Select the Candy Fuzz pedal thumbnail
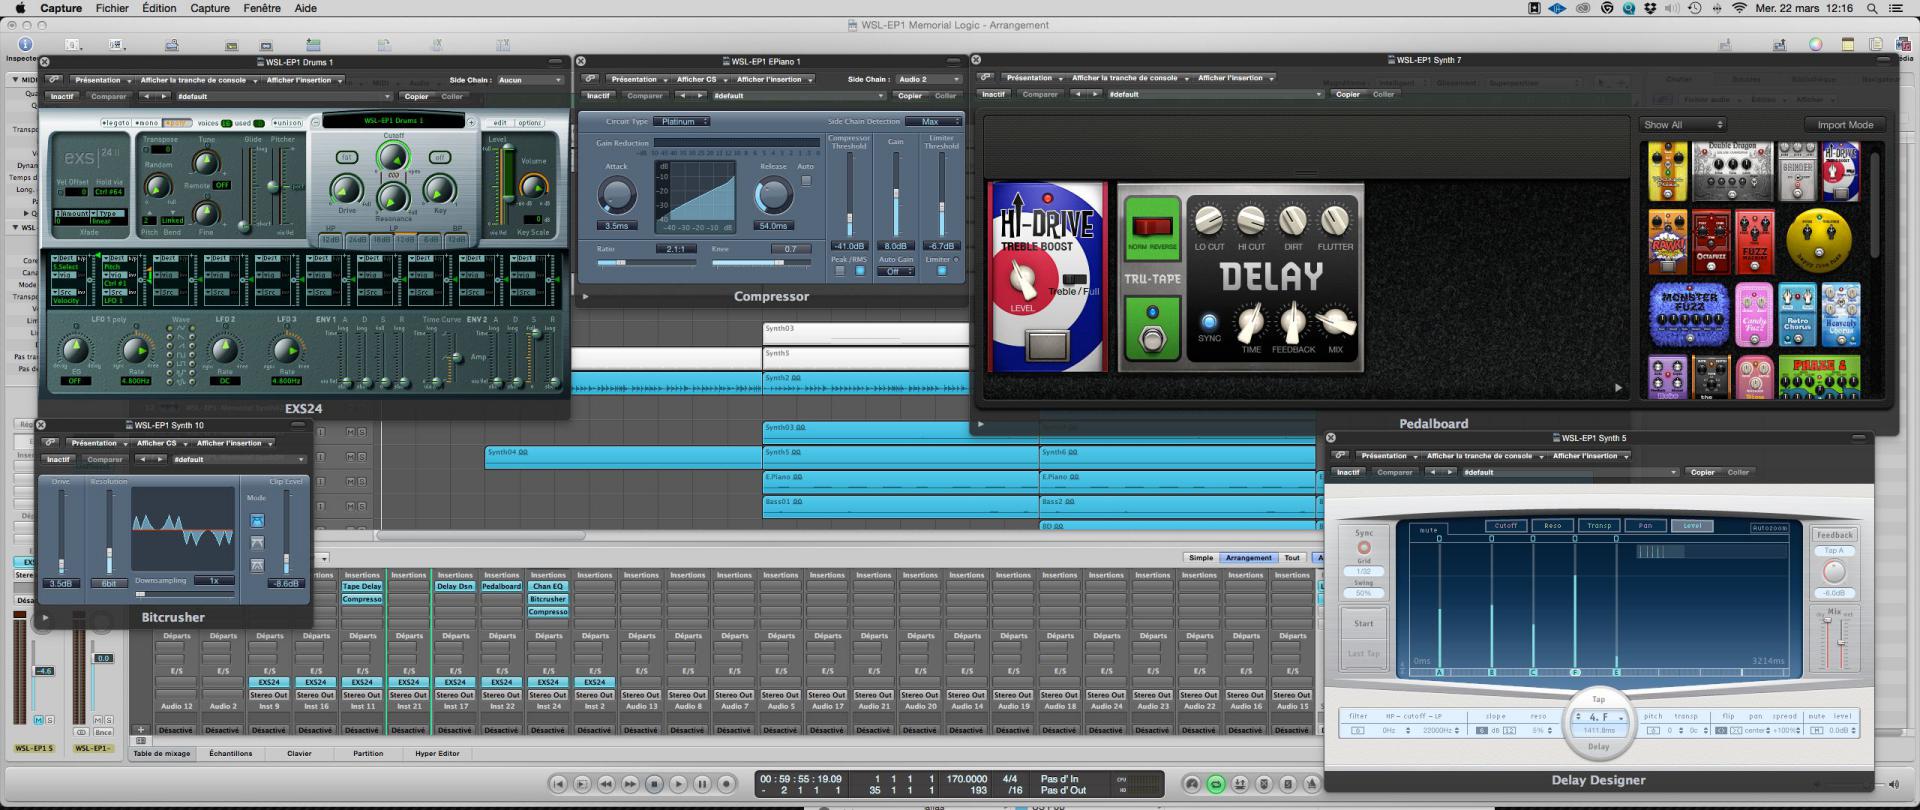Image resolution: width=1920 pixels, height=810 pixels. [1754, 314]
